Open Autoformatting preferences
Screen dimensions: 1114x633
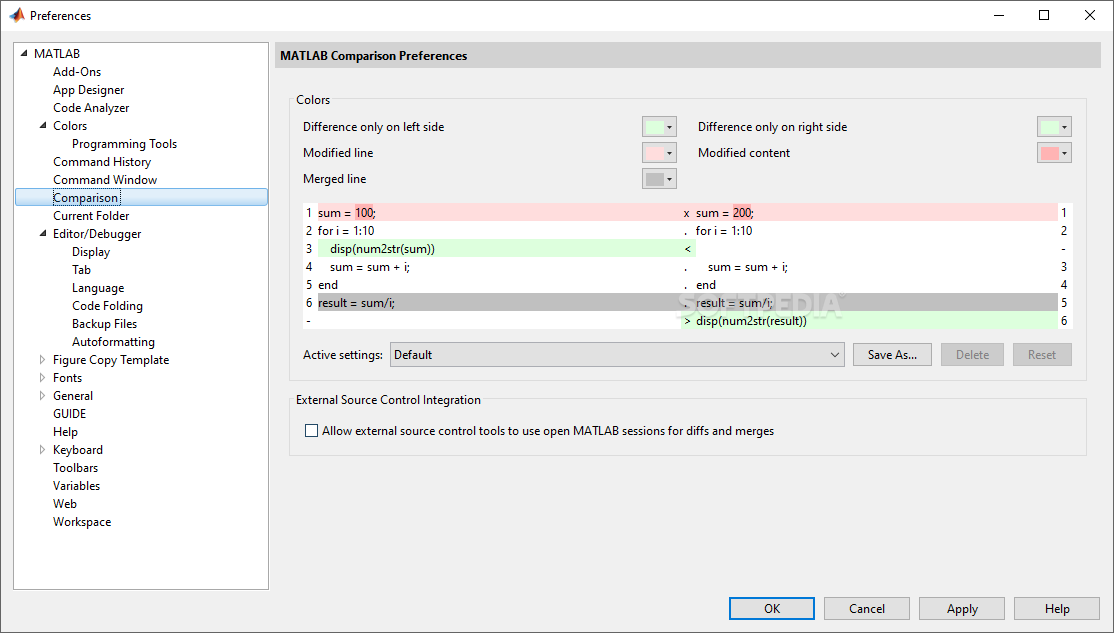(x=113, y=342)
